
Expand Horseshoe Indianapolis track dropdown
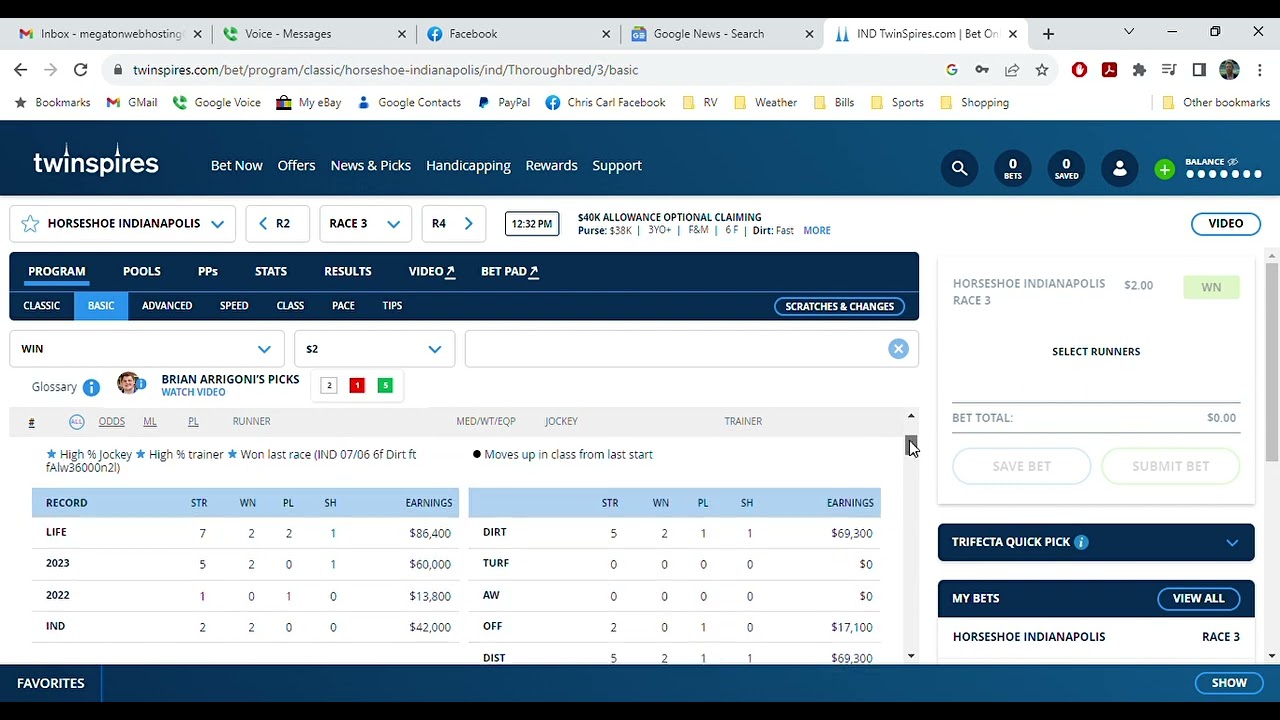pyautogui.click(x=217, y=224)
